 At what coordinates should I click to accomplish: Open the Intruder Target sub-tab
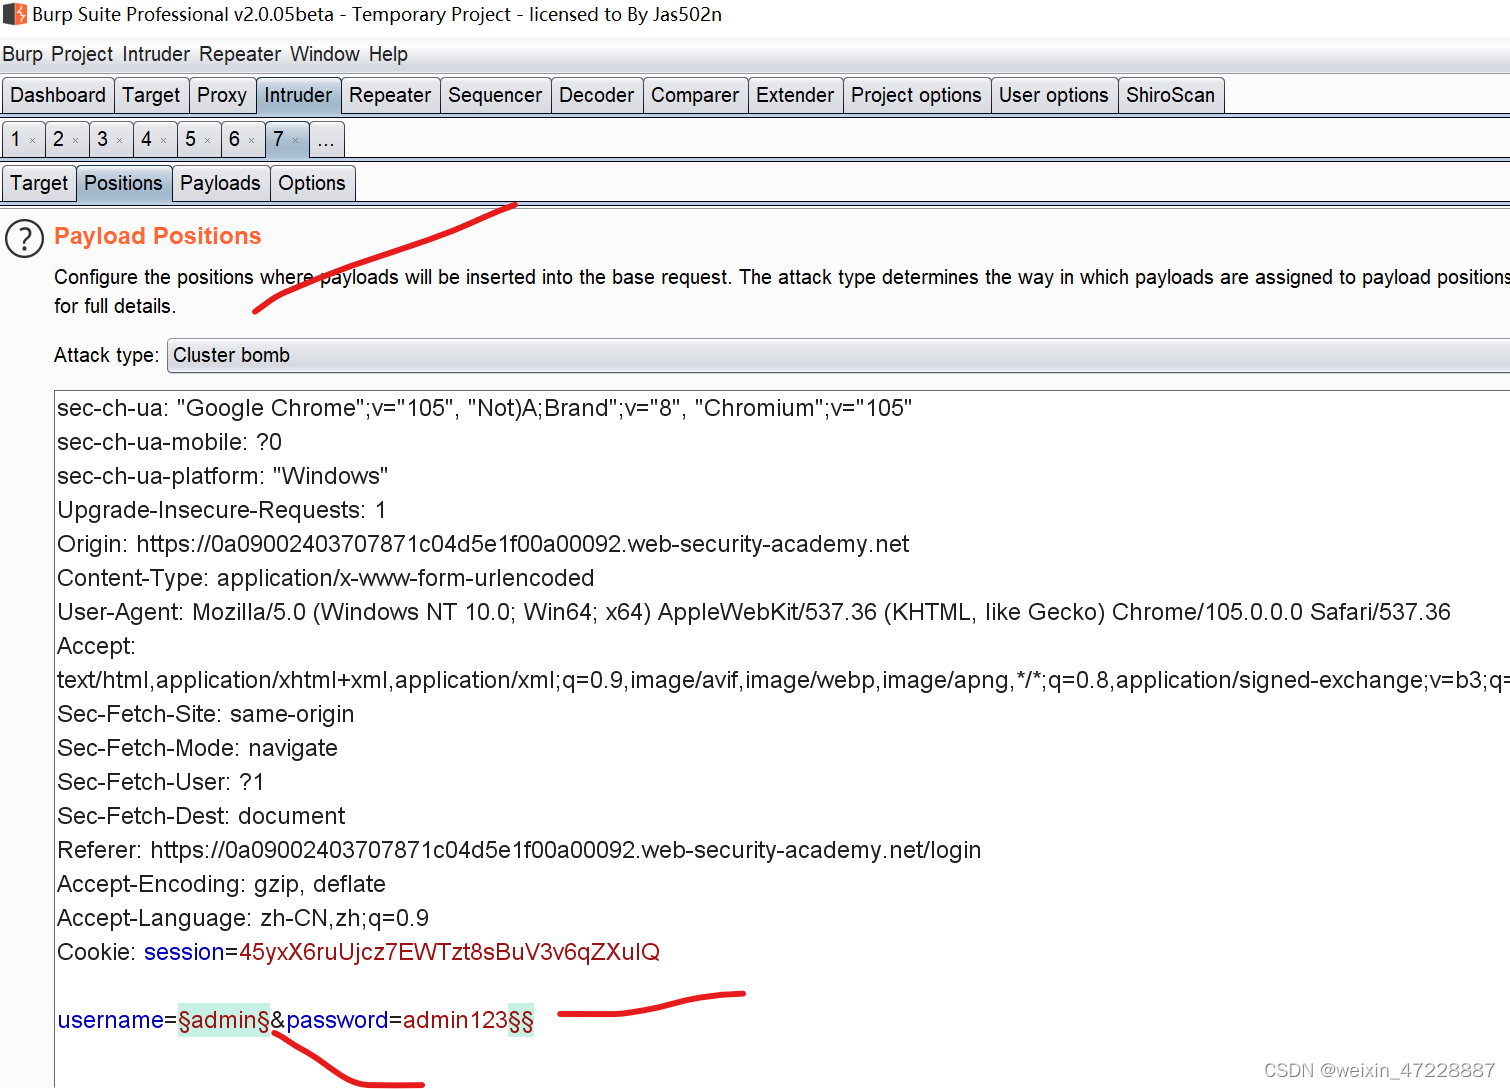point(39,183)
